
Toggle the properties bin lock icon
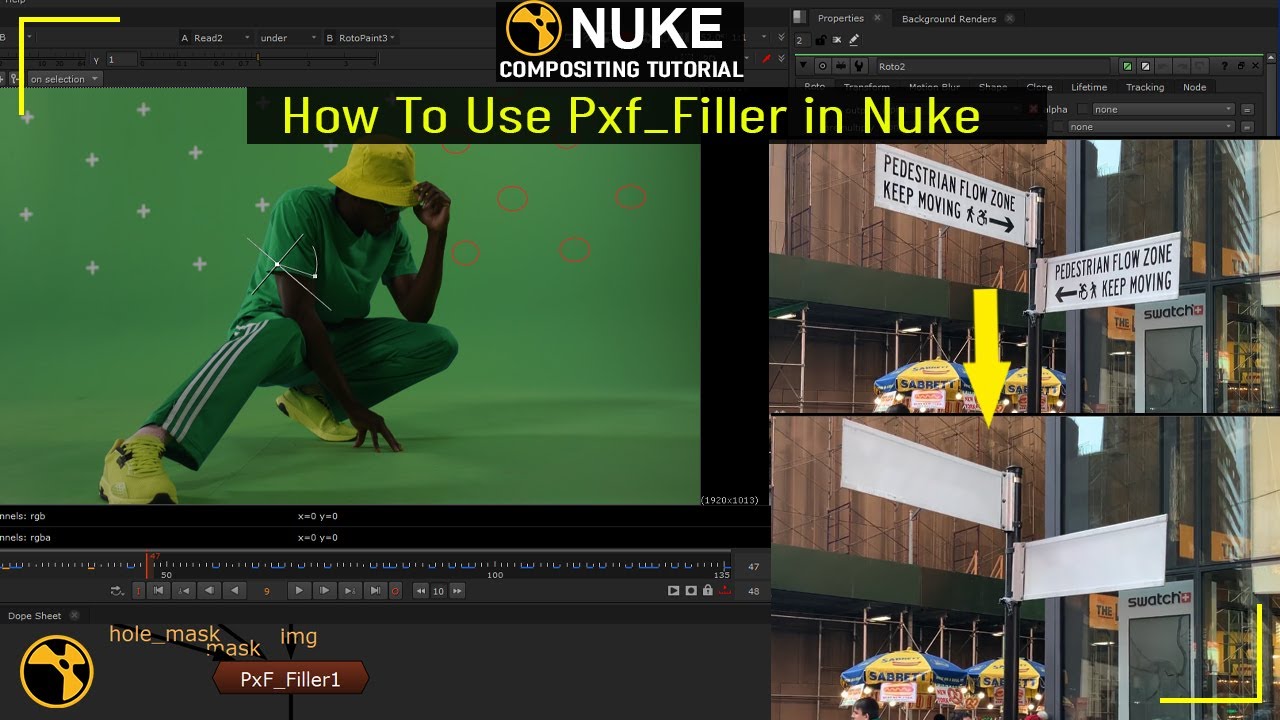[x=820, y=40]
